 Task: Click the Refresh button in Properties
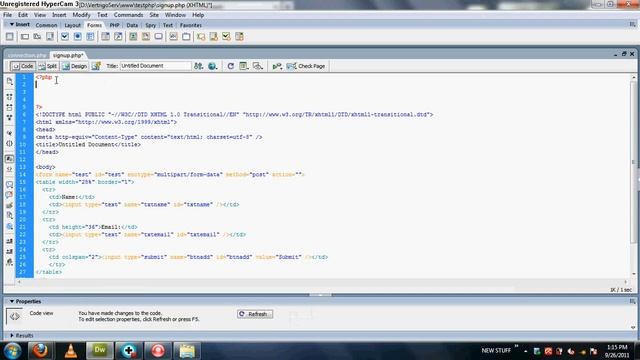coord(255,314)
